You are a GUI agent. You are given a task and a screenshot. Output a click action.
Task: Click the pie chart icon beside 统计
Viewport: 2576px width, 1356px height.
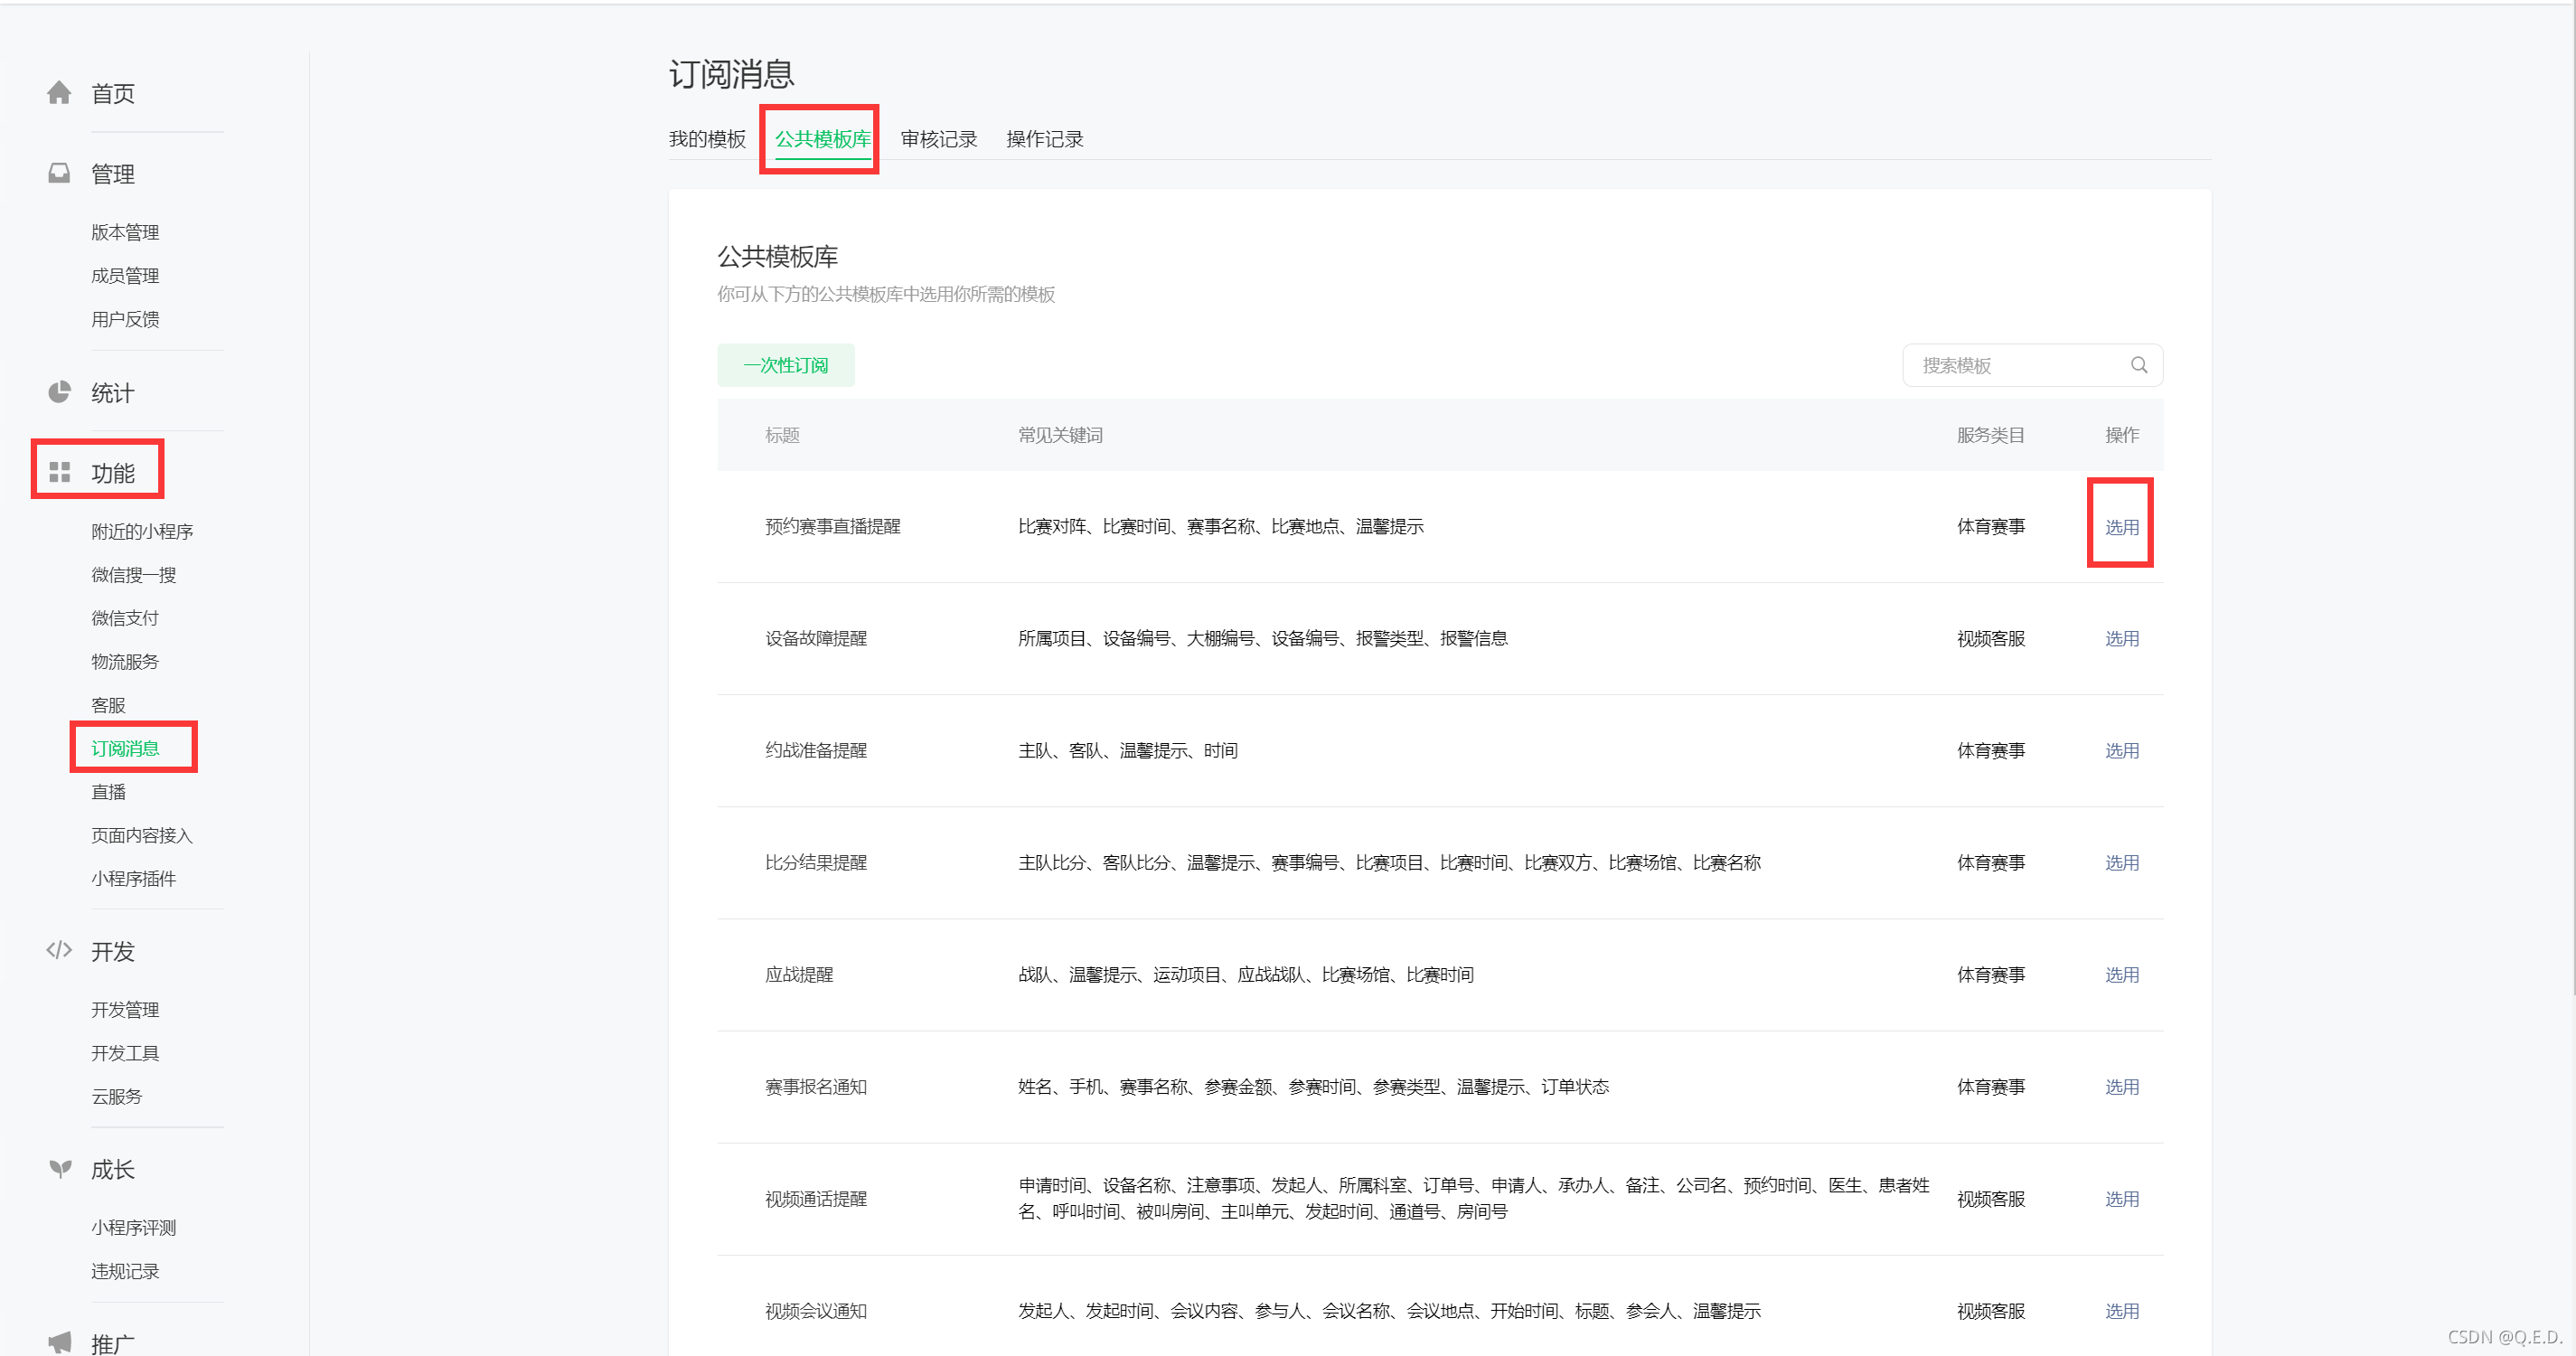pyautogui.click(x=59, y=392)
